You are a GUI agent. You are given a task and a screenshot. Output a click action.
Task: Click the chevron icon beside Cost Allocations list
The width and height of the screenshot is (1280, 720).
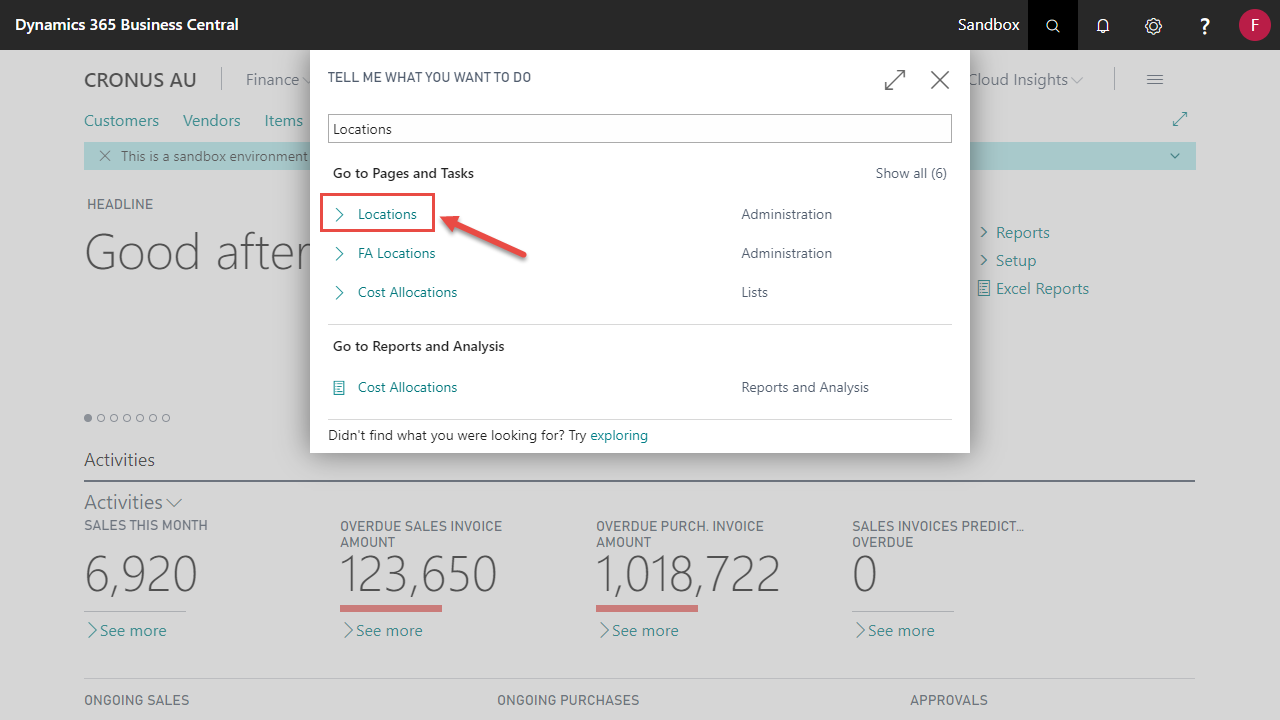[x=339, y=292]
